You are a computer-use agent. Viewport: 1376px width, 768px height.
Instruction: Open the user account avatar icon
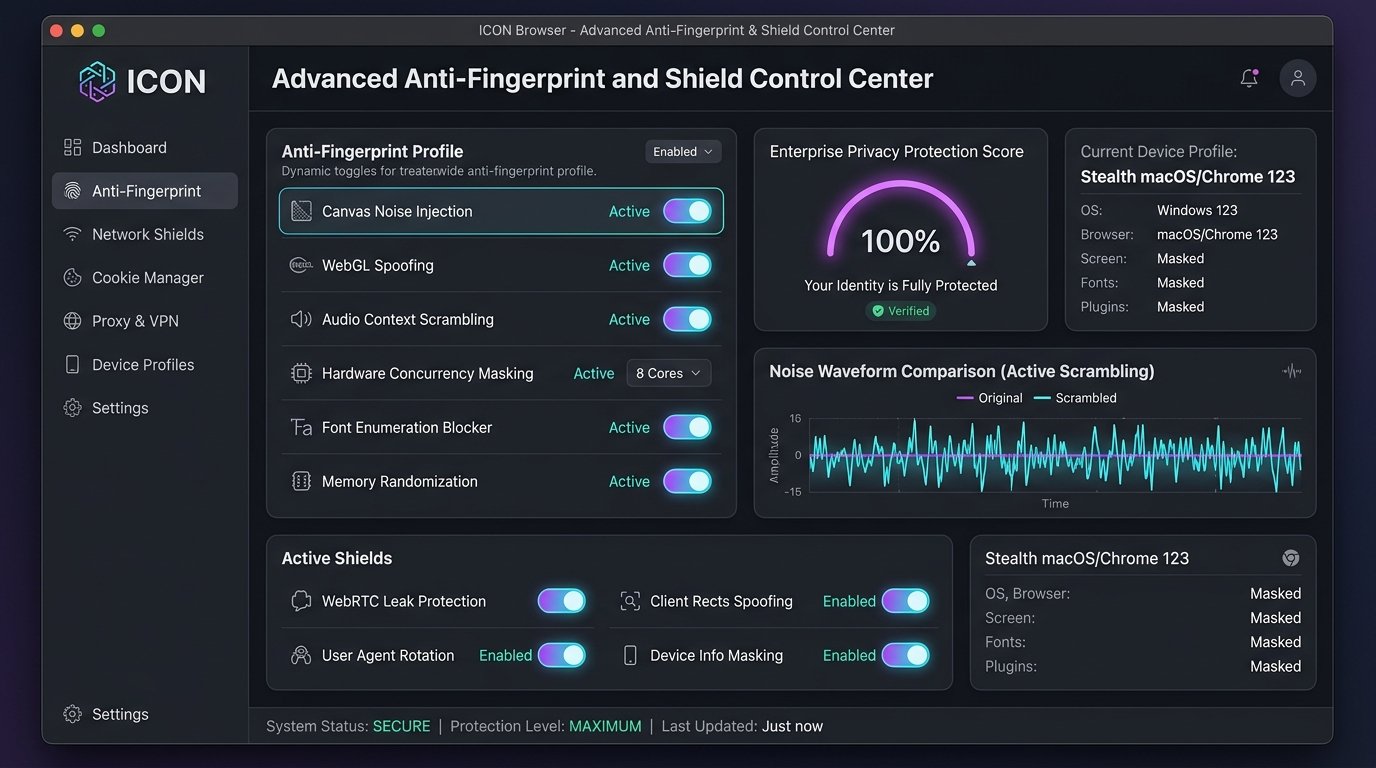click(1298, 78)
